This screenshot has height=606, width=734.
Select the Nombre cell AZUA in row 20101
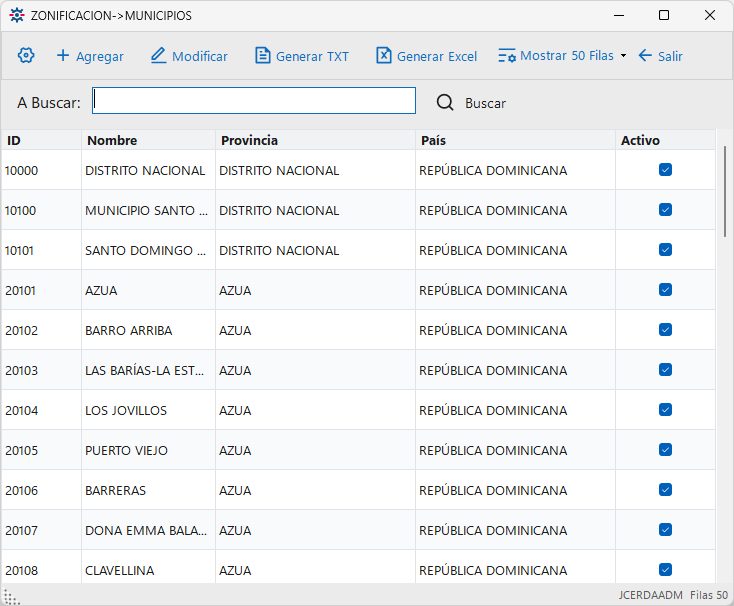pos(148,290)
